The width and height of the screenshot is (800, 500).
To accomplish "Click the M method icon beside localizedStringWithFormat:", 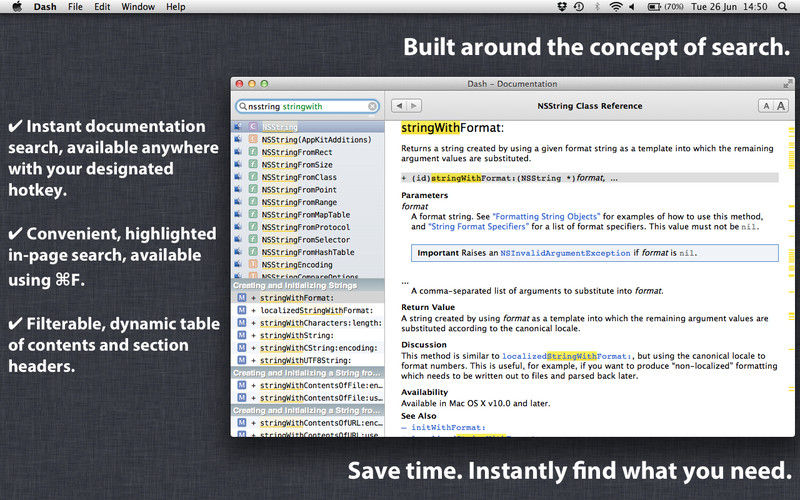I will click(242, 310).
